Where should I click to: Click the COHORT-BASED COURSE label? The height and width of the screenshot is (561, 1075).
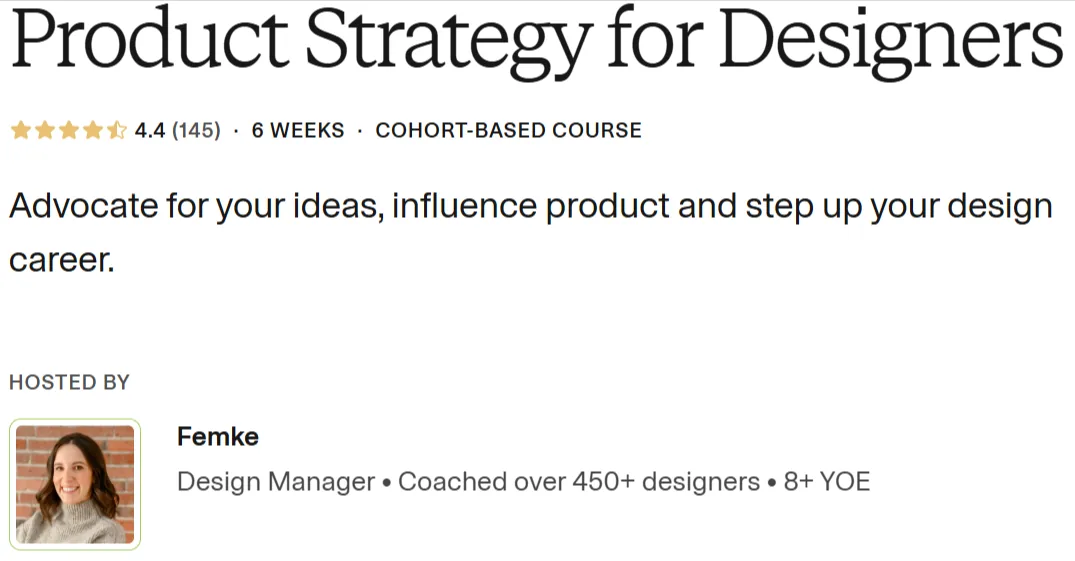tap(509, 130)
